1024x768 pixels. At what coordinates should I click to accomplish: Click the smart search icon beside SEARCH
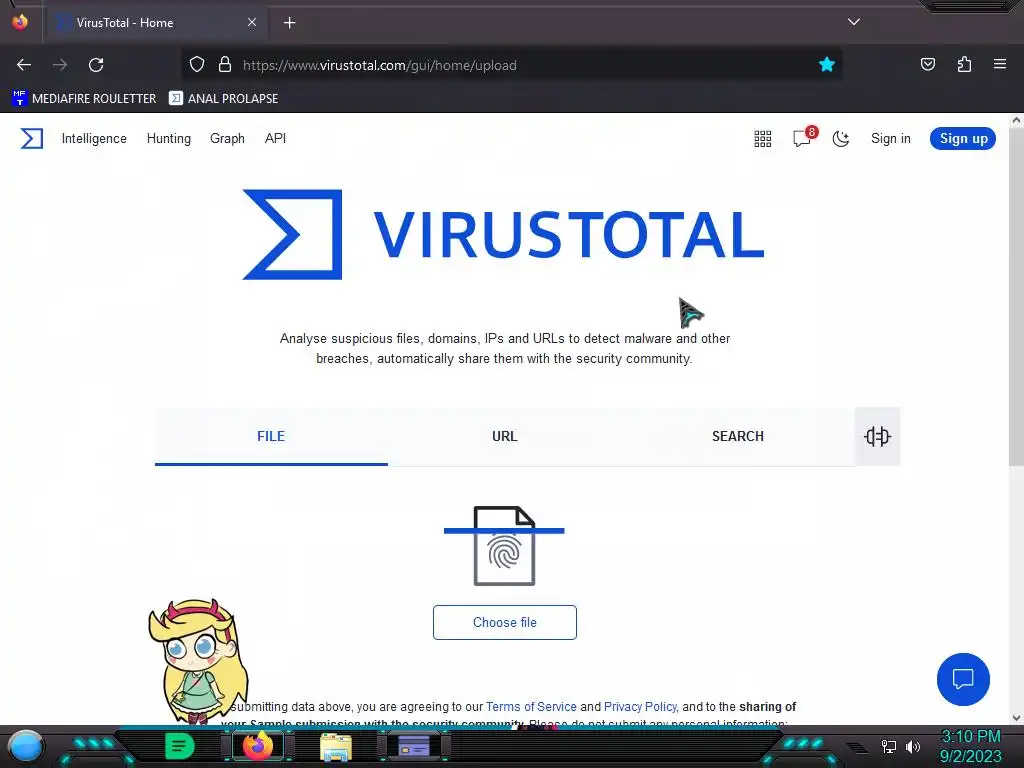[x=877, y=436]
